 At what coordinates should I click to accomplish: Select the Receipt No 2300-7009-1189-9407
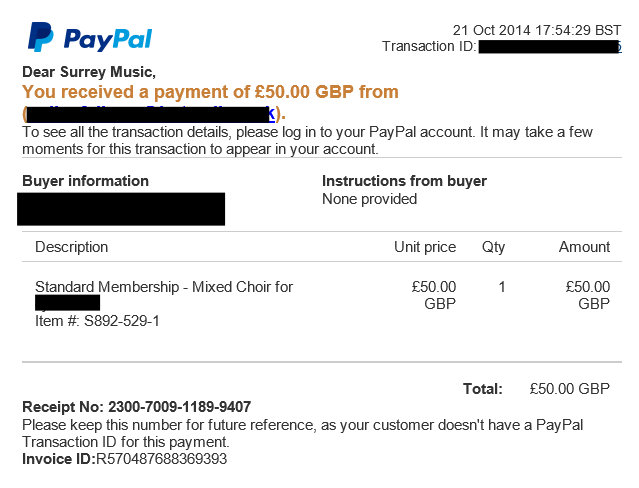(137, 406)
